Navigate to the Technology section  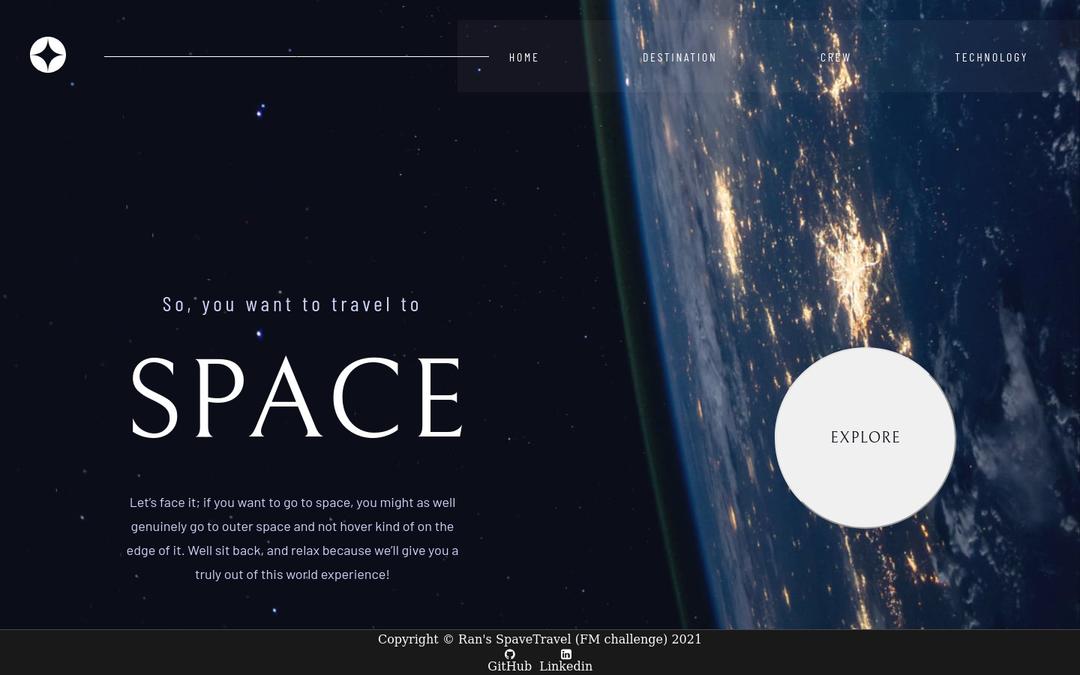click(x=990, y=57)
